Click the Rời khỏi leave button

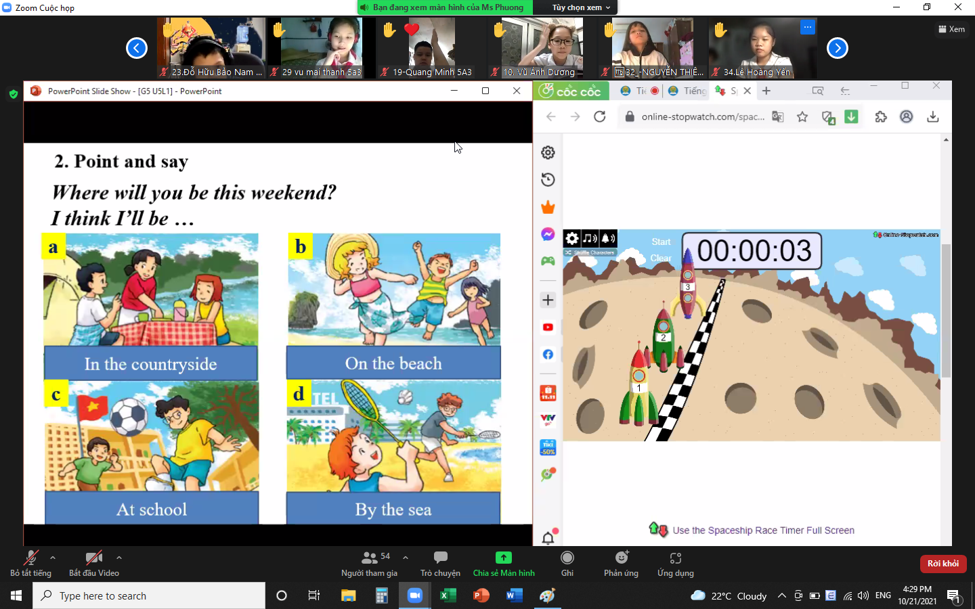(x=942, y=563)
